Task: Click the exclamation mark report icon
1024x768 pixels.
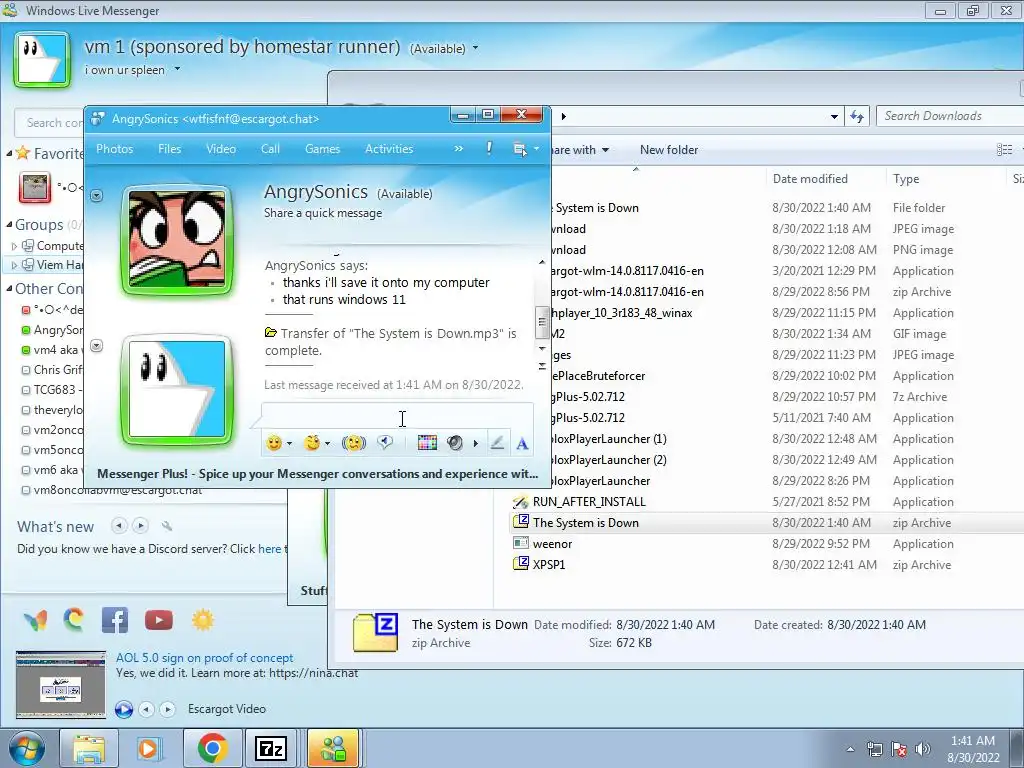Action: point(489,149)
